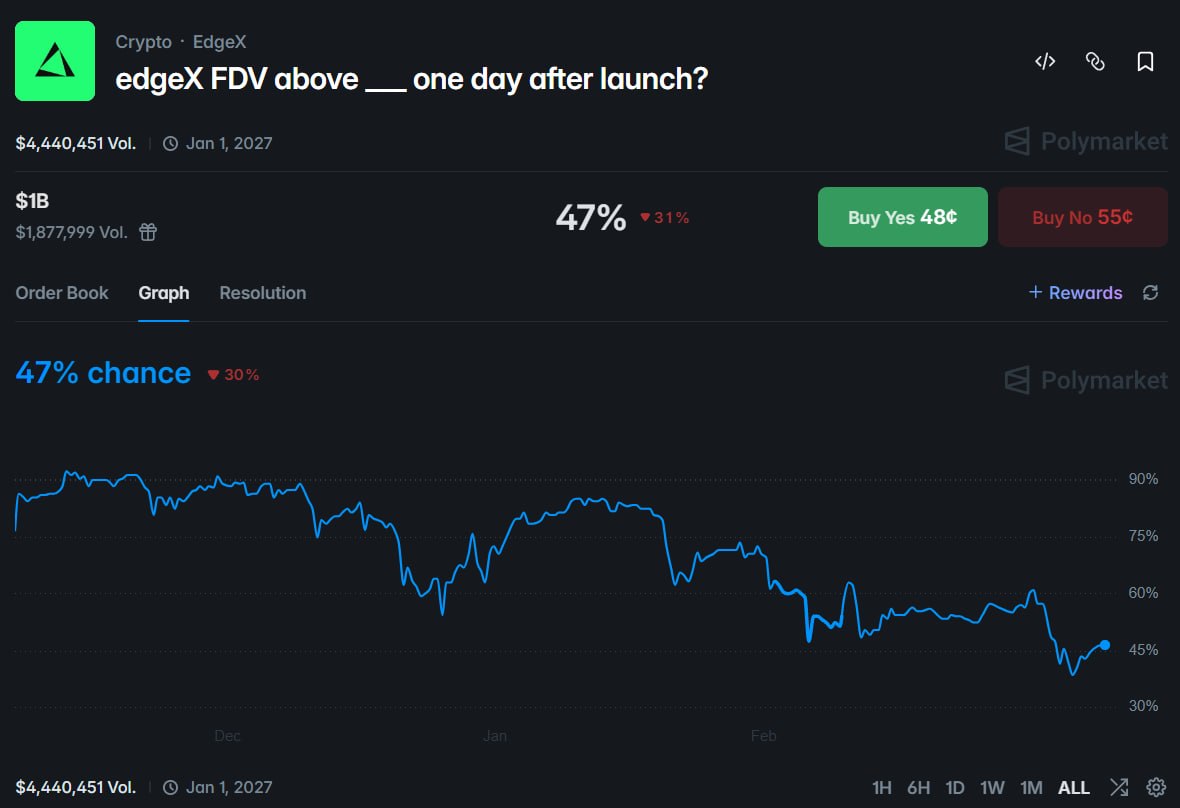Image resolution: width=1180 pixels, height=808 pixels.
Task: Copy the market link via chain icon
Action: point(1095,62)
